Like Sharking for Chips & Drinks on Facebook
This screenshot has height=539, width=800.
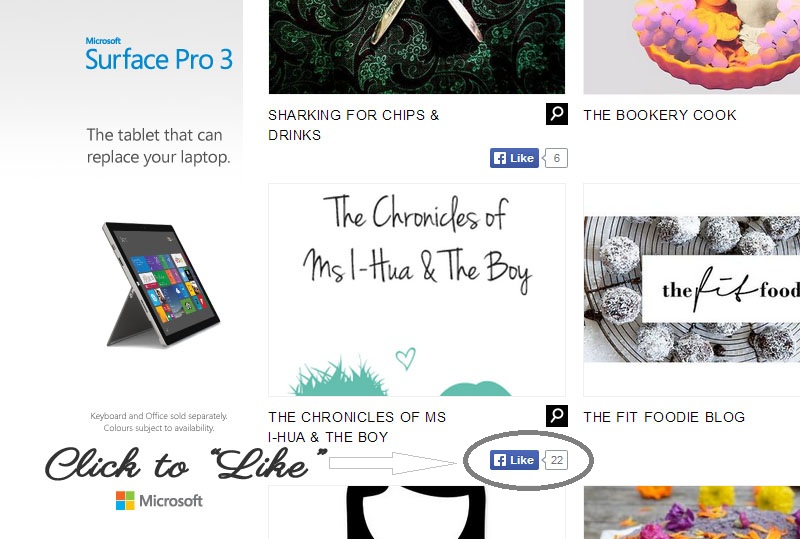(514, 158)
